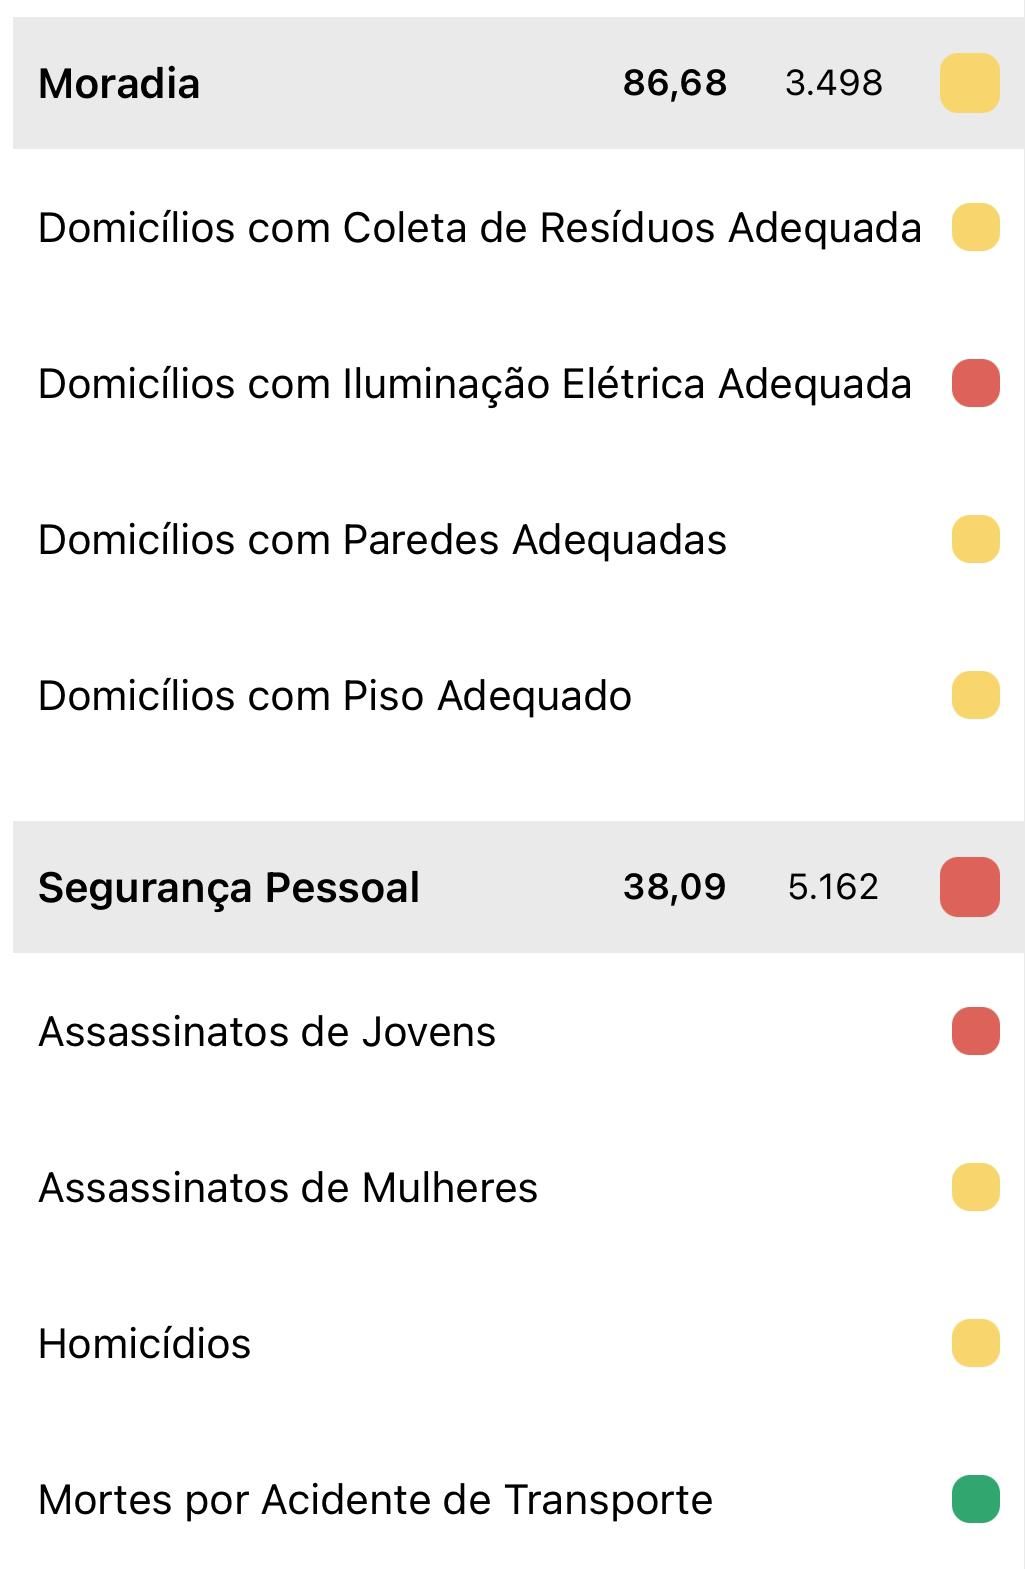Open Domicílios com Iluminação Elétrica Adequada
Viewport: 1025px width, 1569px height.
click(474, 384)
